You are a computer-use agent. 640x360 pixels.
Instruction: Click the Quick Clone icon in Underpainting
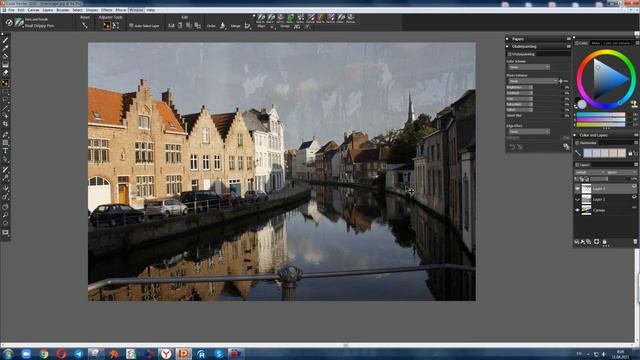pos(566,147)
